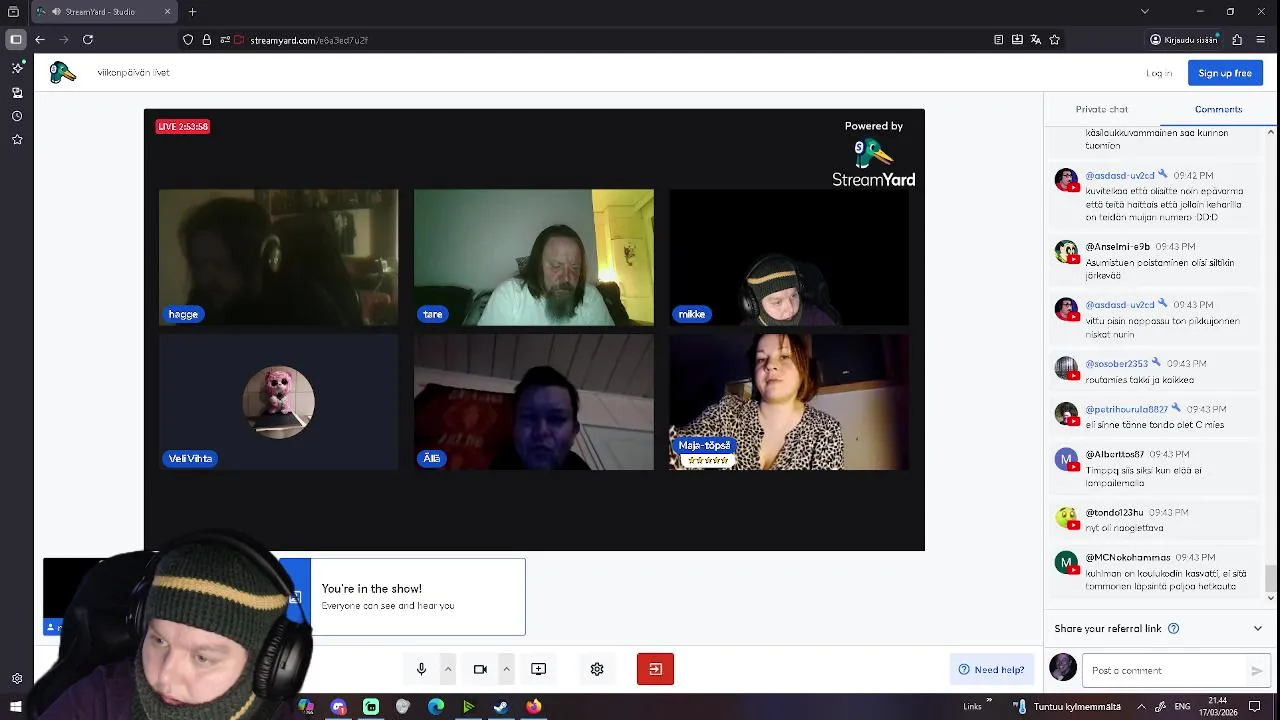
Task: Expand the Share your referral link section
Action: 1258,629
